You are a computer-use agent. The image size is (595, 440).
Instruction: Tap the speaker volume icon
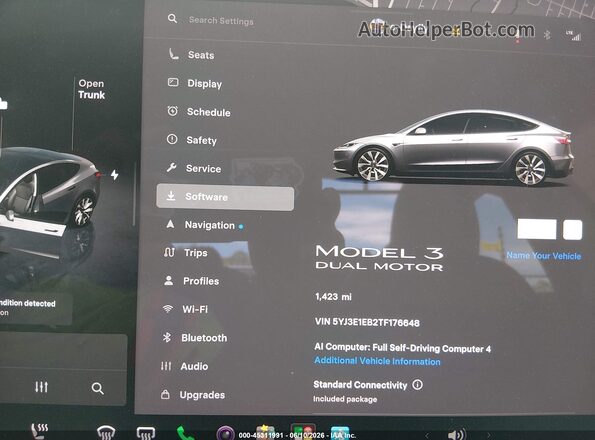click(457, 434)
